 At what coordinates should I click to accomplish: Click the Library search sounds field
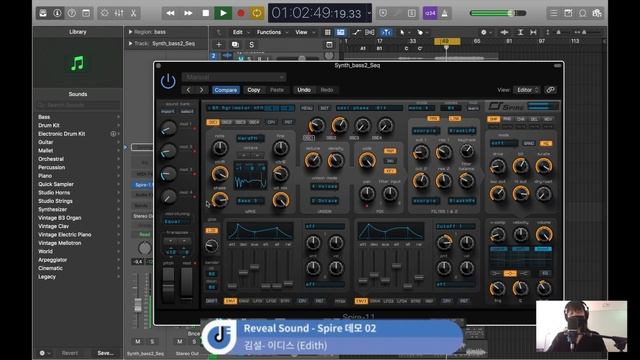coord(78,105)
